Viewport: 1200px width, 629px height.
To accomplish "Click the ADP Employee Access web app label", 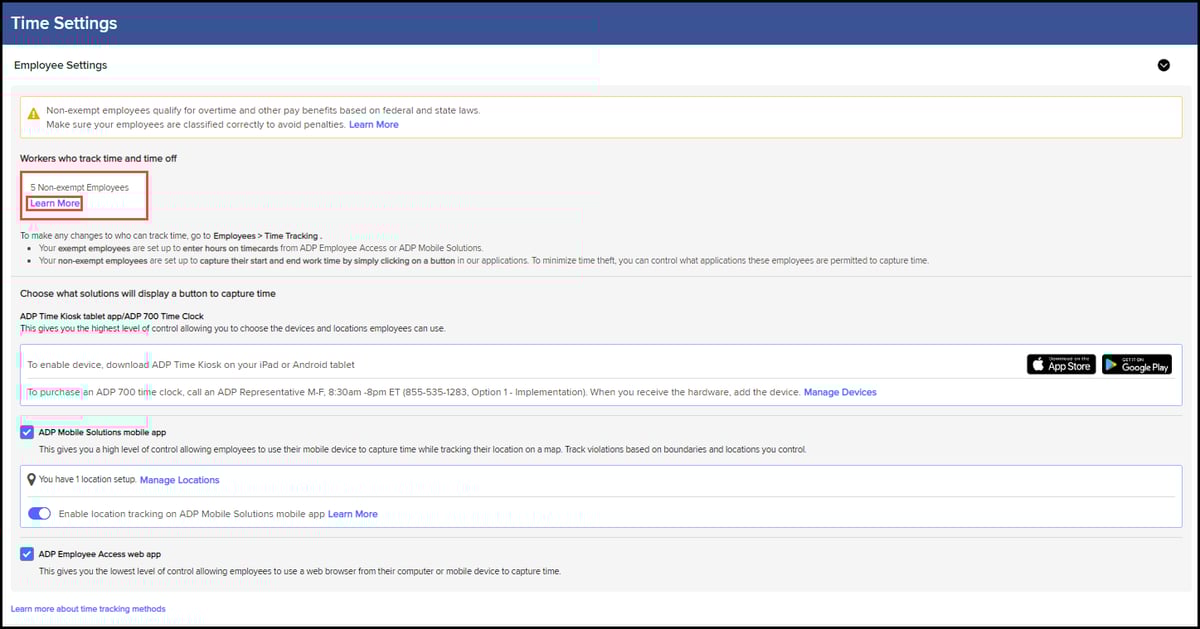I will [99, 554].
